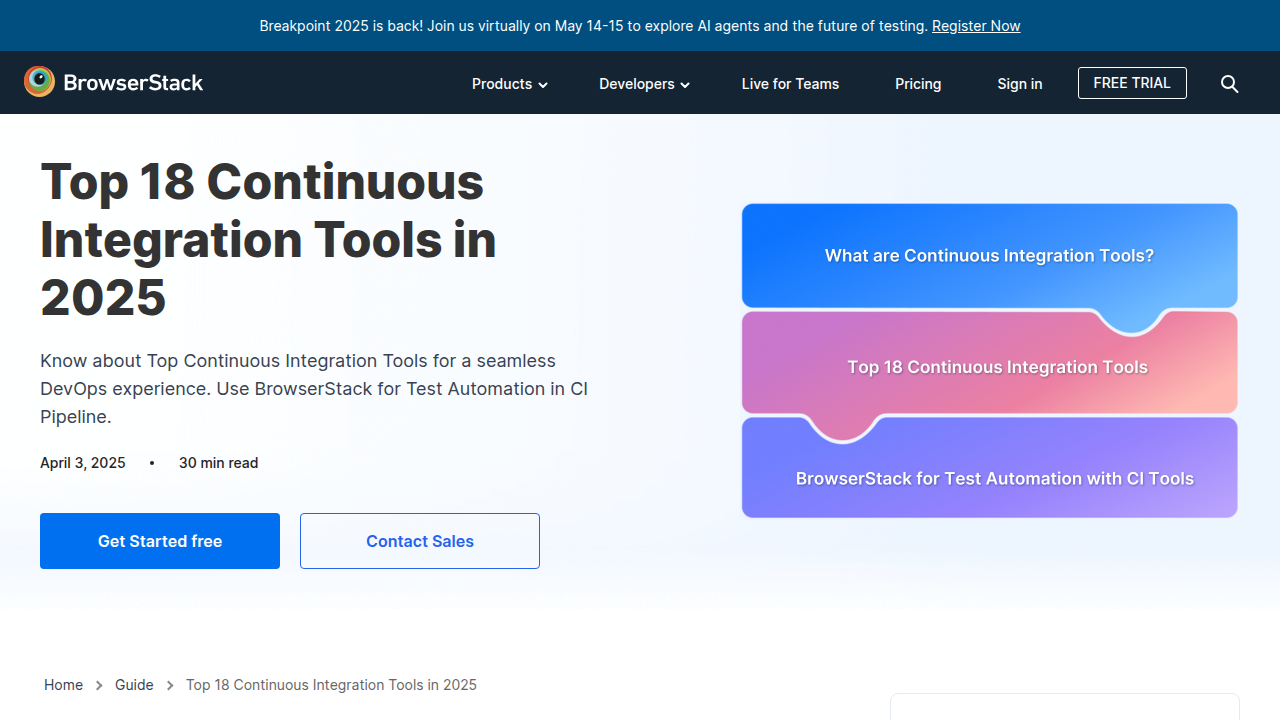Expand the Products dropdown menu

click(510, 84)
